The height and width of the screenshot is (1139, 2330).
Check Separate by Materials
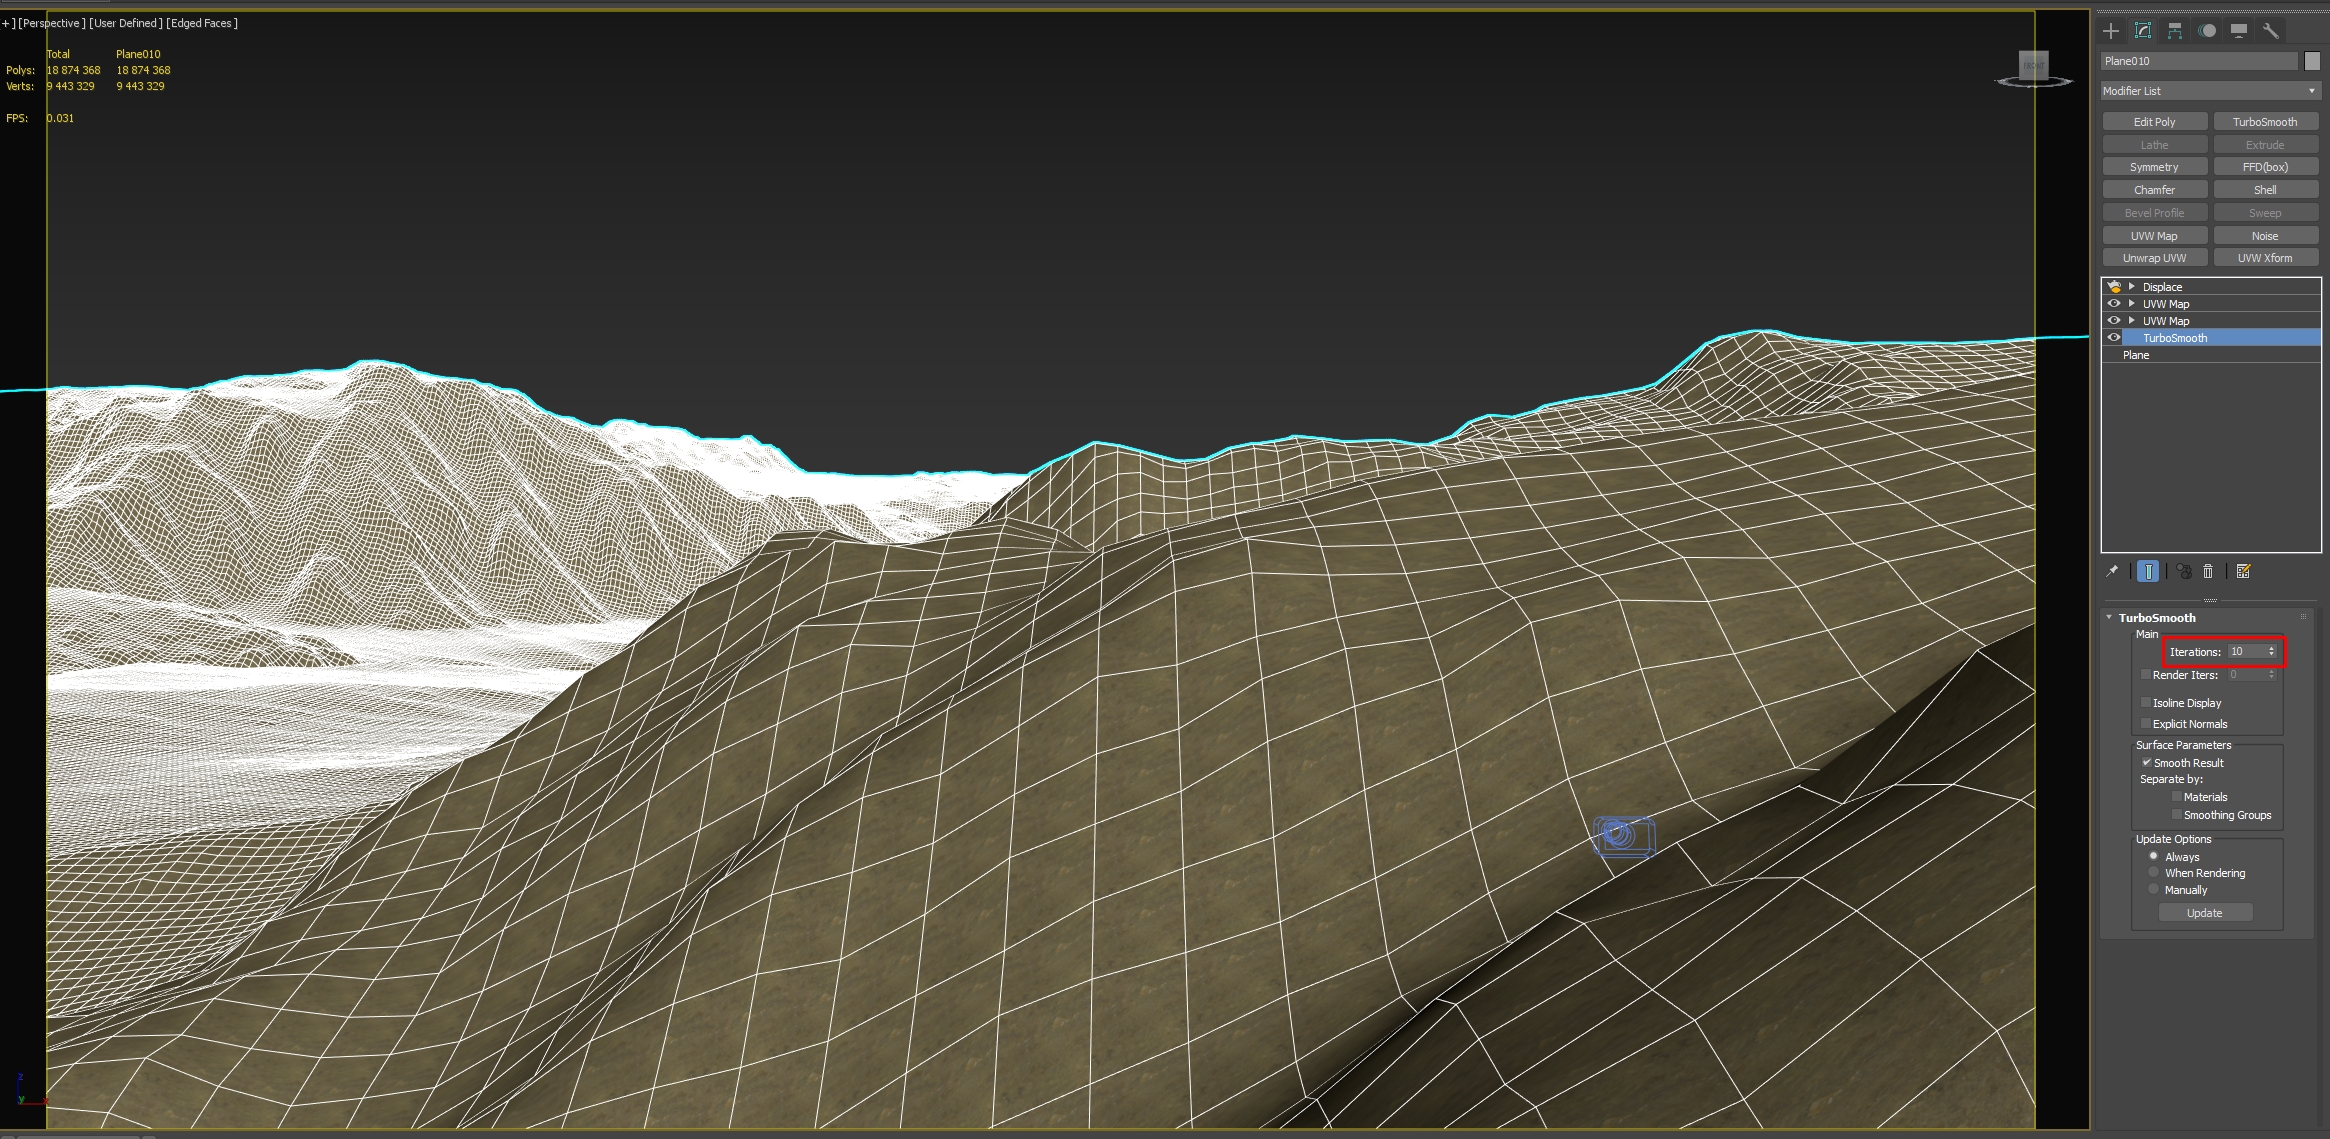[x=2177, y=796]
